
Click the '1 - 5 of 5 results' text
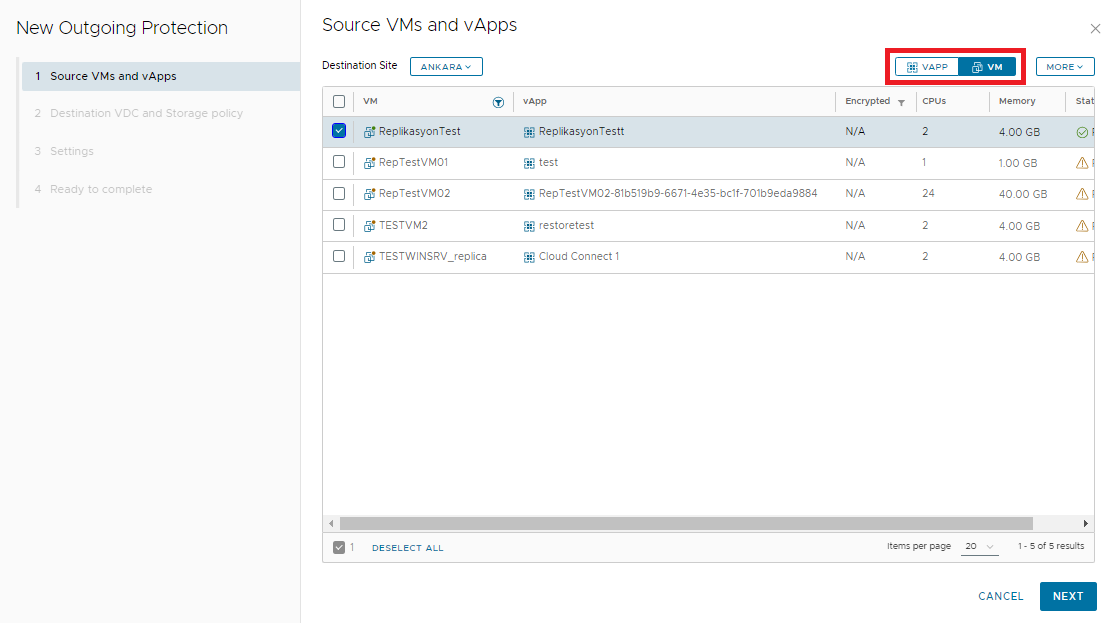[x=1051, y=546]
